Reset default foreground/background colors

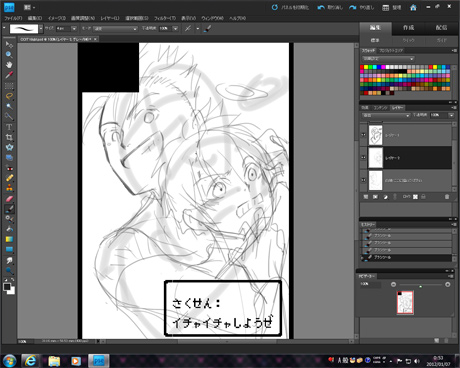(5, 280)
